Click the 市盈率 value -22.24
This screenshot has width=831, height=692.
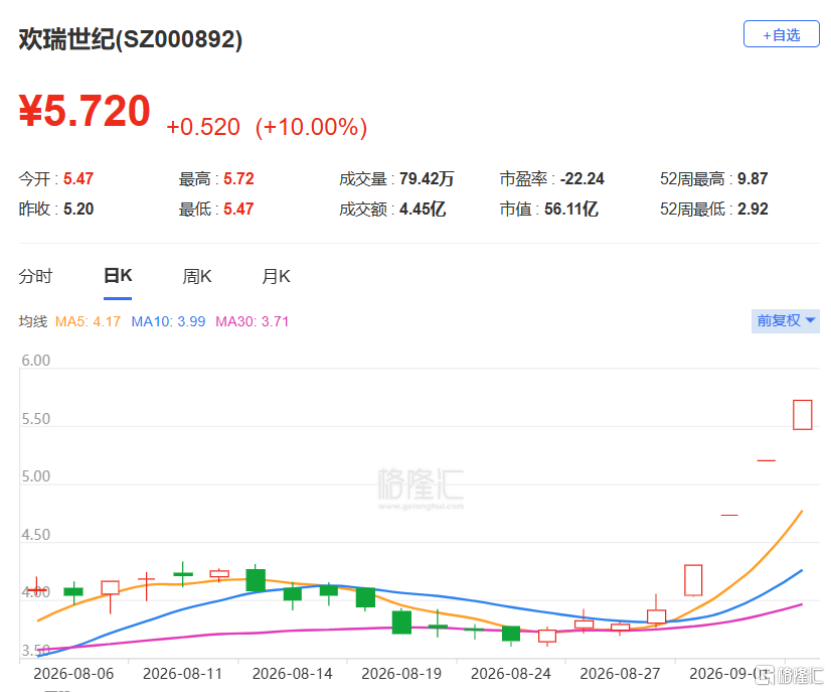[x=582, y=179]
